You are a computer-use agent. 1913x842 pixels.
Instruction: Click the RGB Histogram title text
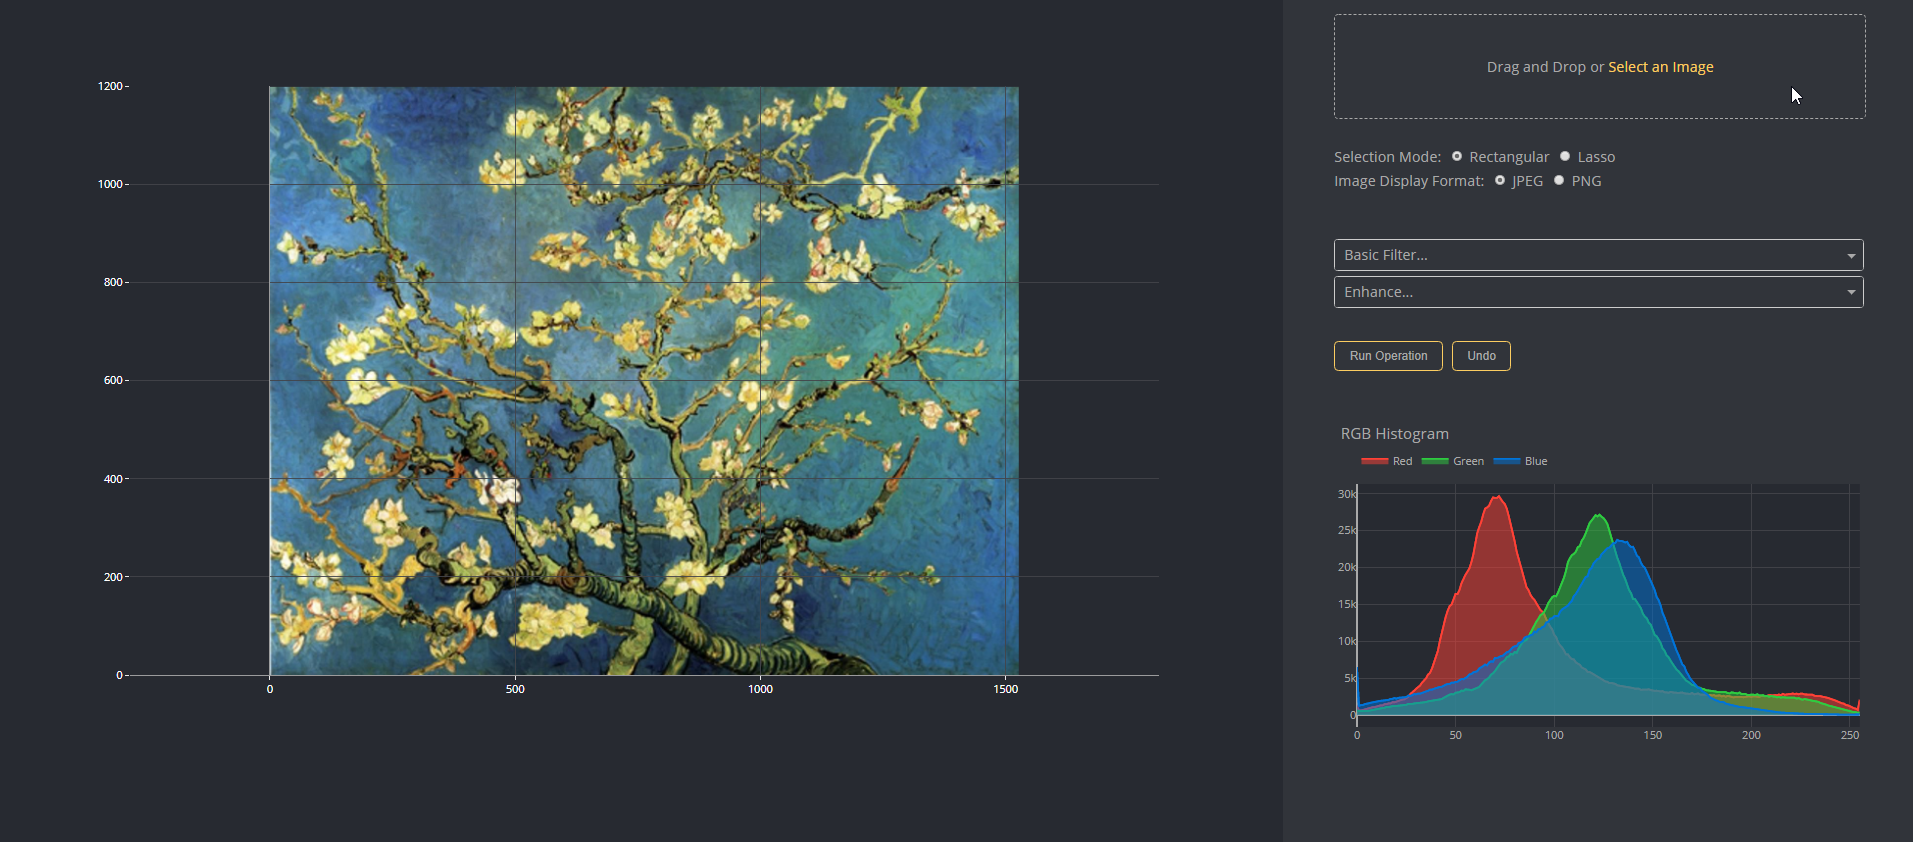tap(1394, 434)
